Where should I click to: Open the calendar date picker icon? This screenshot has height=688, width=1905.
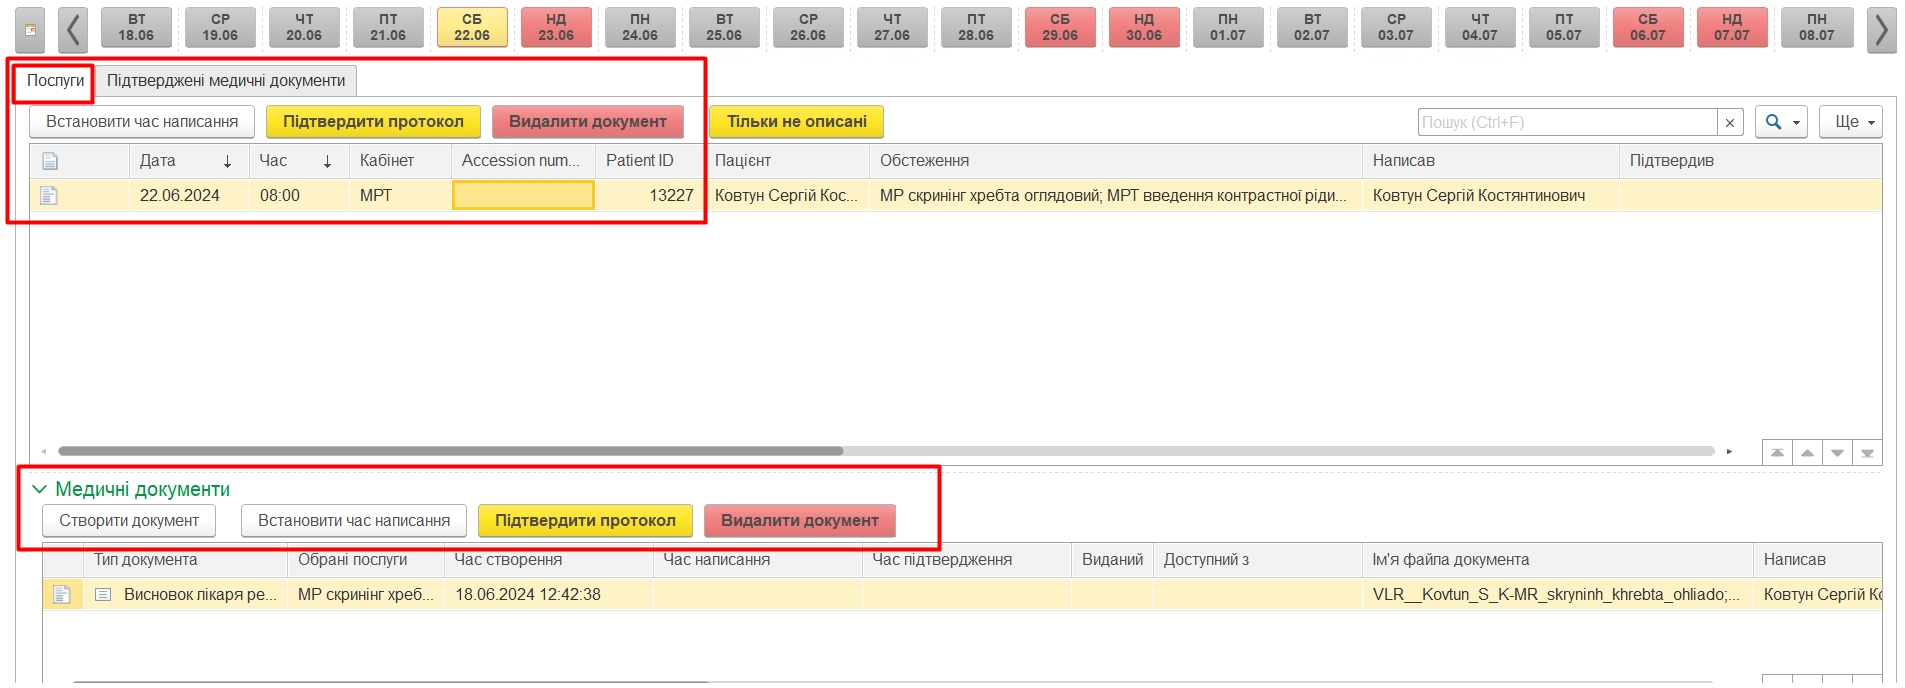coord(30,30)
